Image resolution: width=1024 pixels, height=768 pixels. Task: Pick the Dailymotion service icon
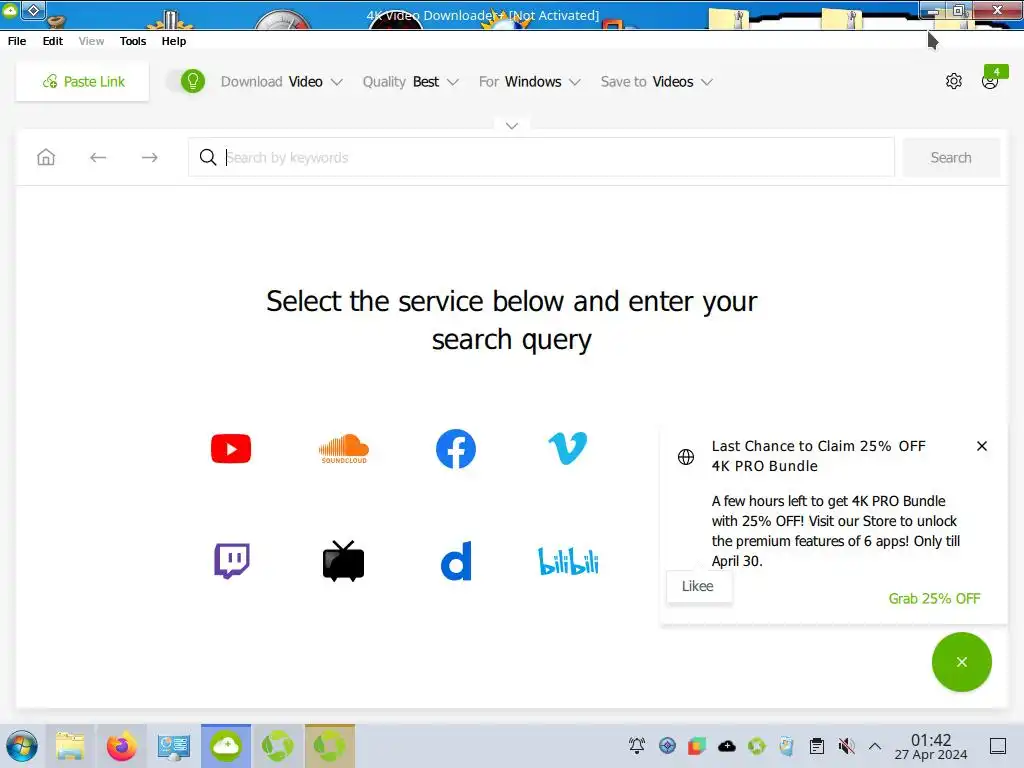(x=456, y=561)
